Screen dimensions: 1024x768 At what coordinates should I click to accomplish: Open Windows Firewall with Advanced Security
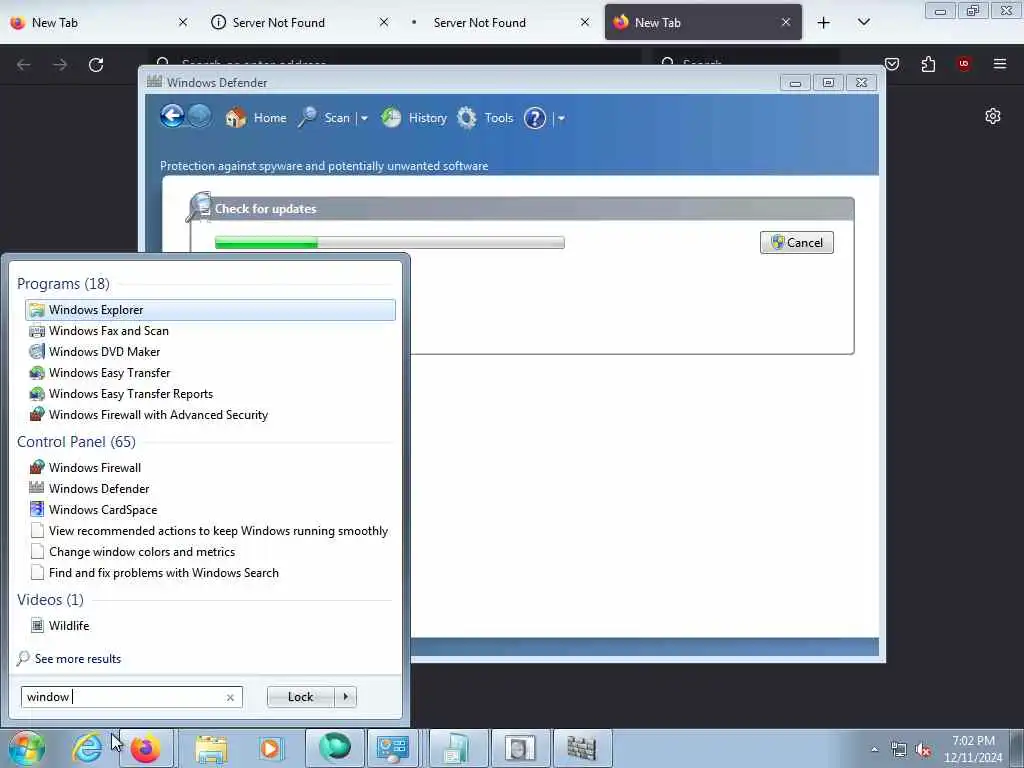click(x=210, y=415)
